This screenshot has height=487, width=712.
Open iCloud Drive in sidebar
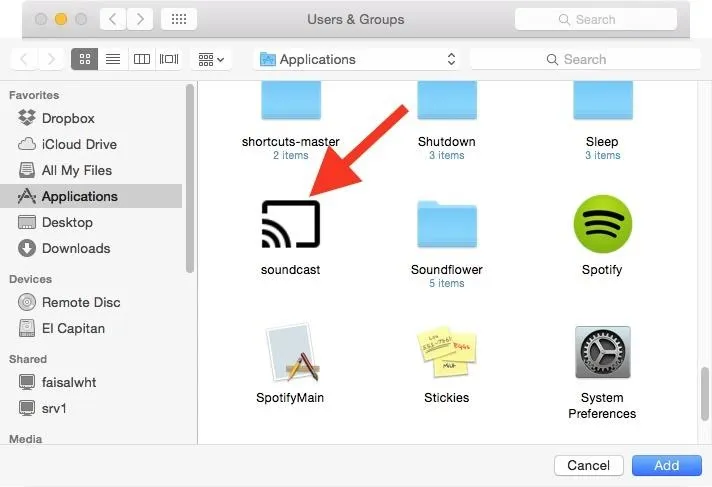91,144
